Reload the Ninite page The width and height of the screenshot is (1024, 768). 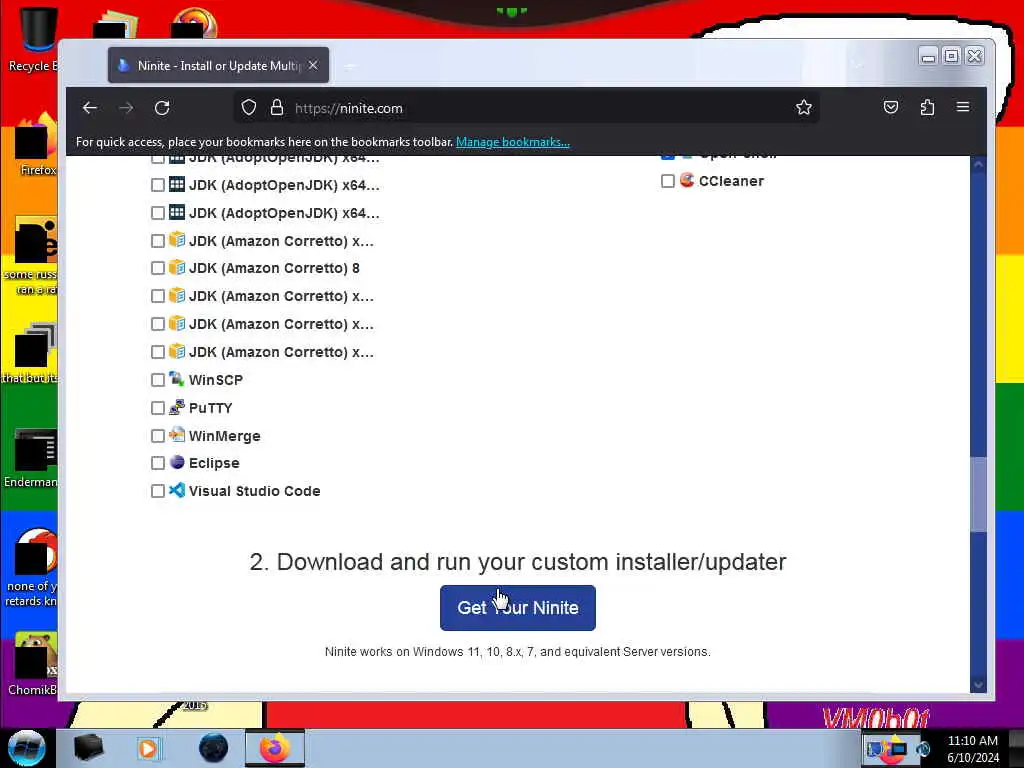click(162, 108)
